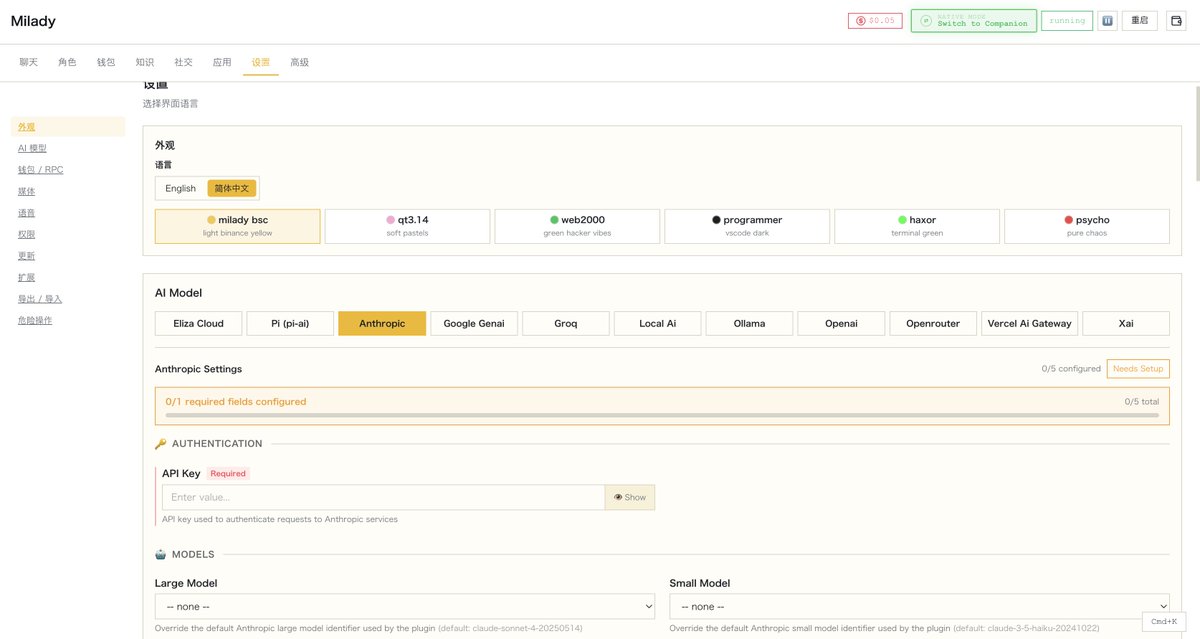The image size is (1200, 639).
Task: Click the running status badge
Action: click(1067, 20)
